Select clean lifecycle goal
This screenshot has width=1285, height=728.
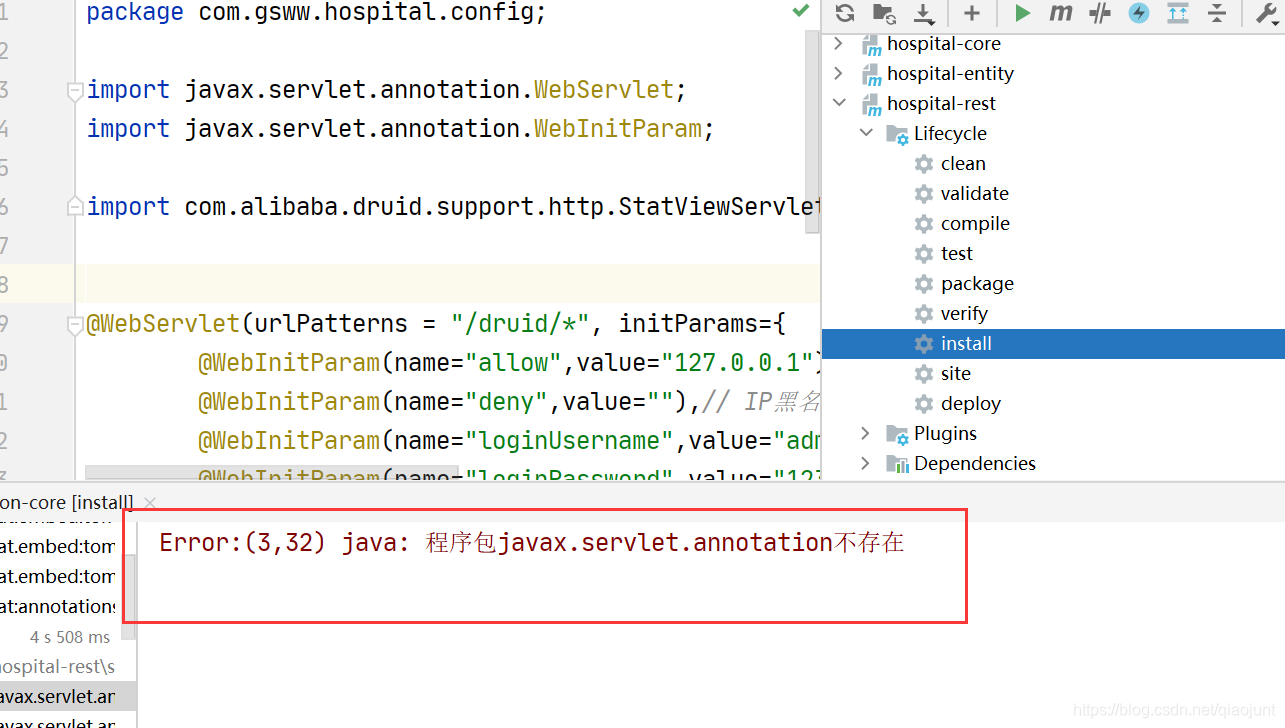[x=963, y=164]
